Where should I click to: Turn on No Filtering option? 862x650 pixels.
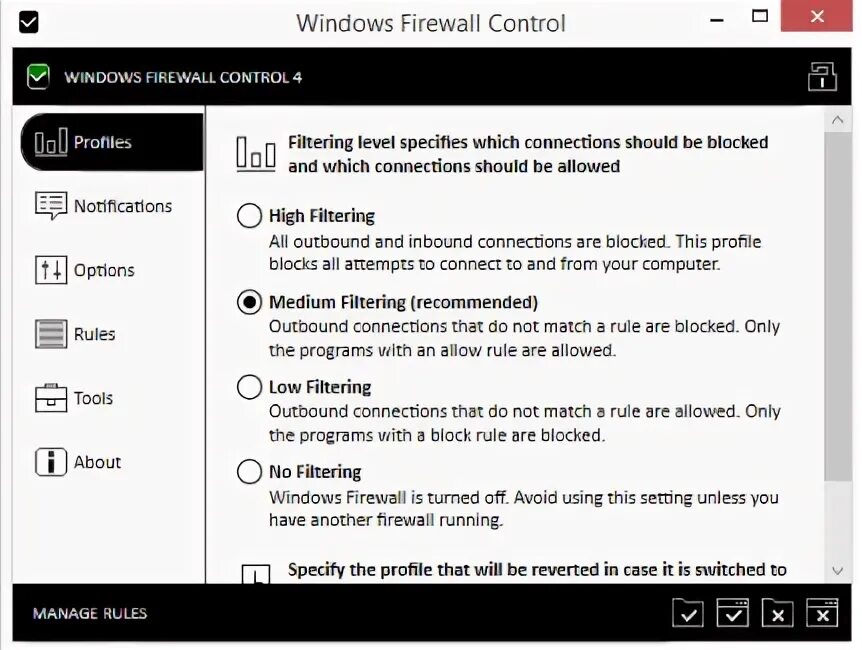(249, 472)
